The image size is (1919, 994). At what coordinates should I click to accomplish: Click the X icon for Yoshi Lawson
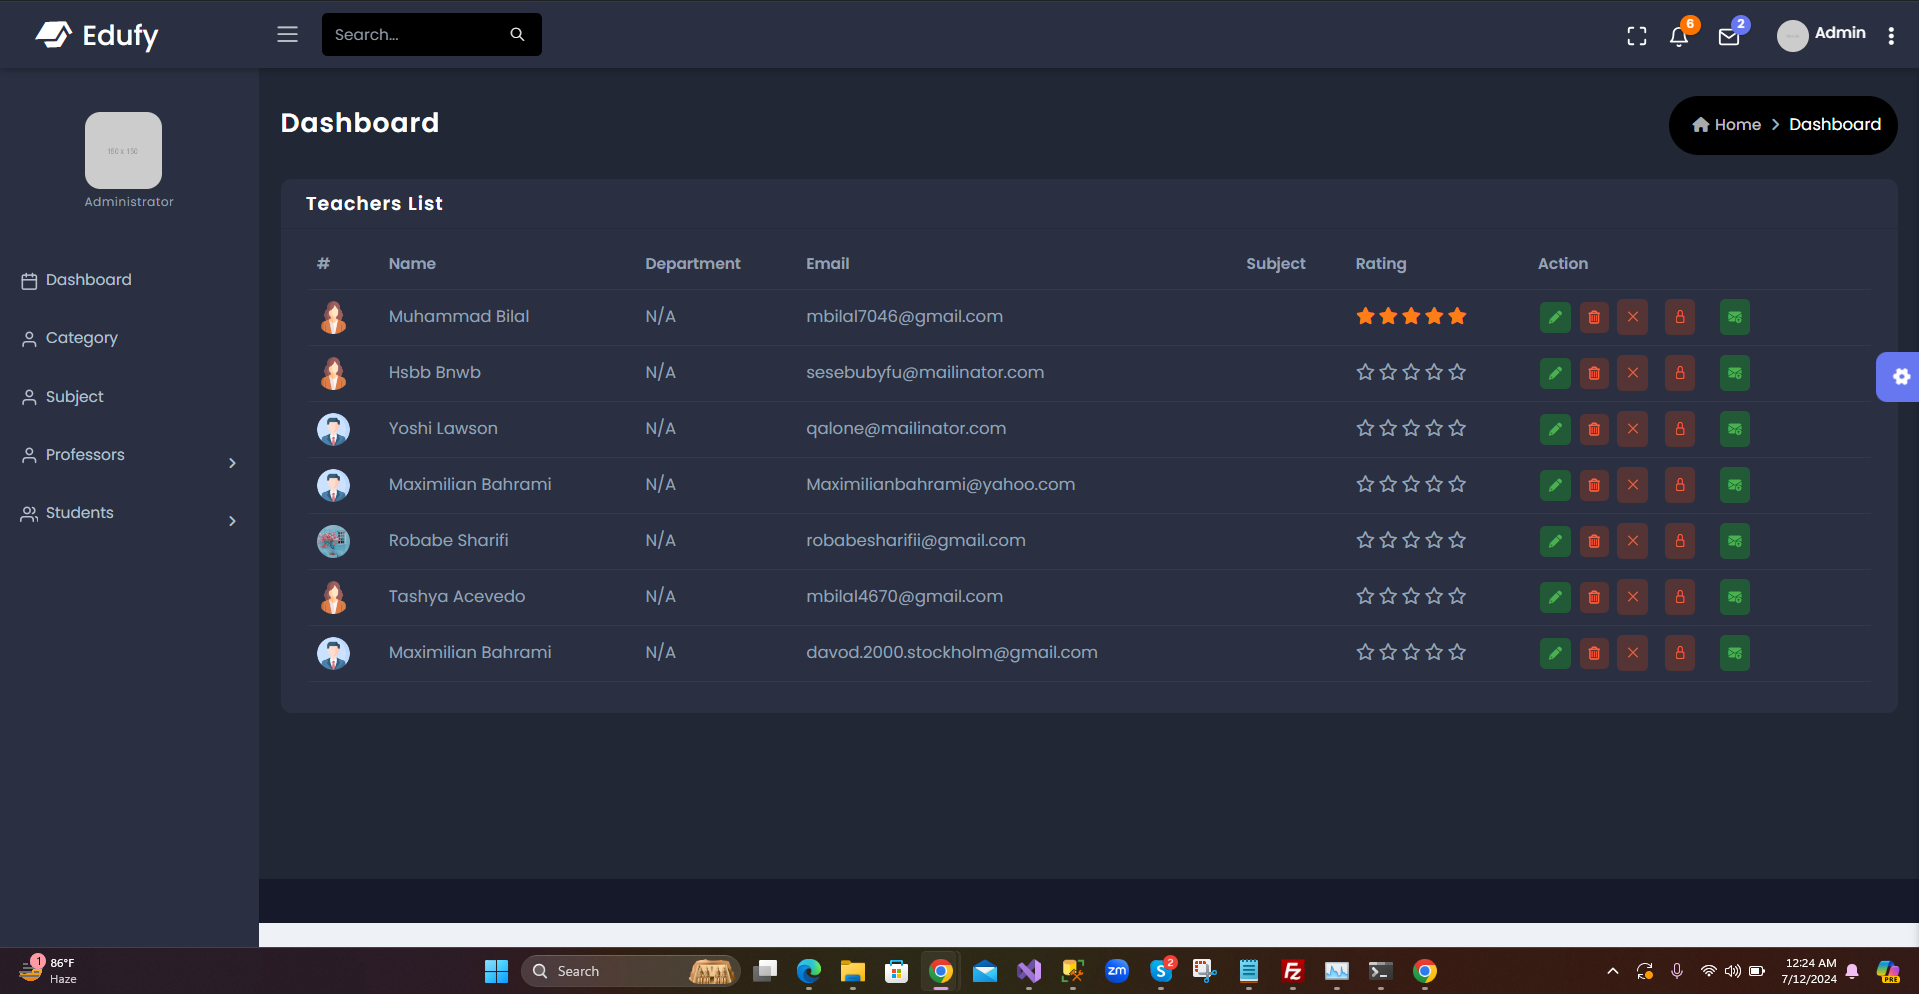(x=1633, y=429)
